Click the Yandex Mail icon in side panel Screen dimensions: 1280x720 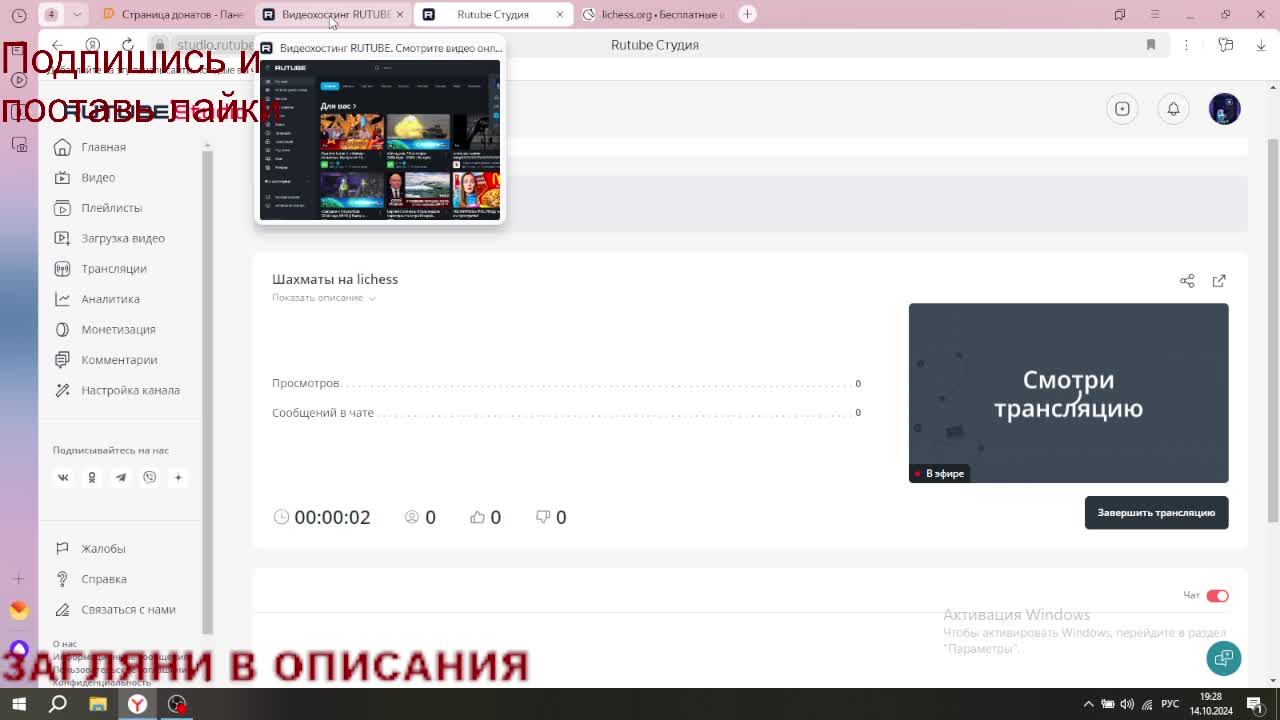pos(19,610)
